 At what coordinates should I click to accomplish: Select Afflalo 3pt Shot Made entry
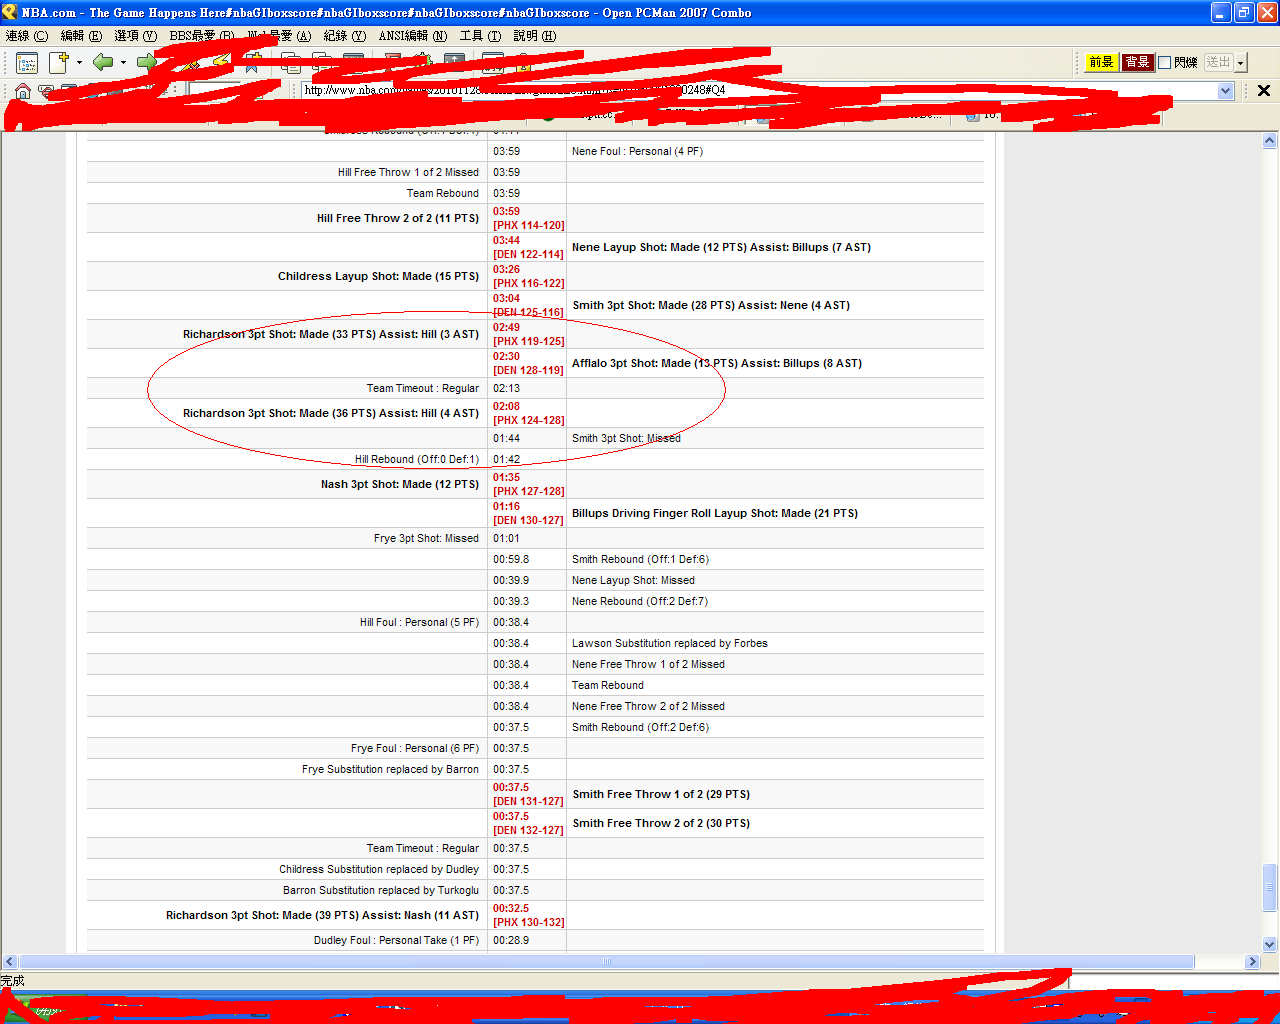pos(717,363)
